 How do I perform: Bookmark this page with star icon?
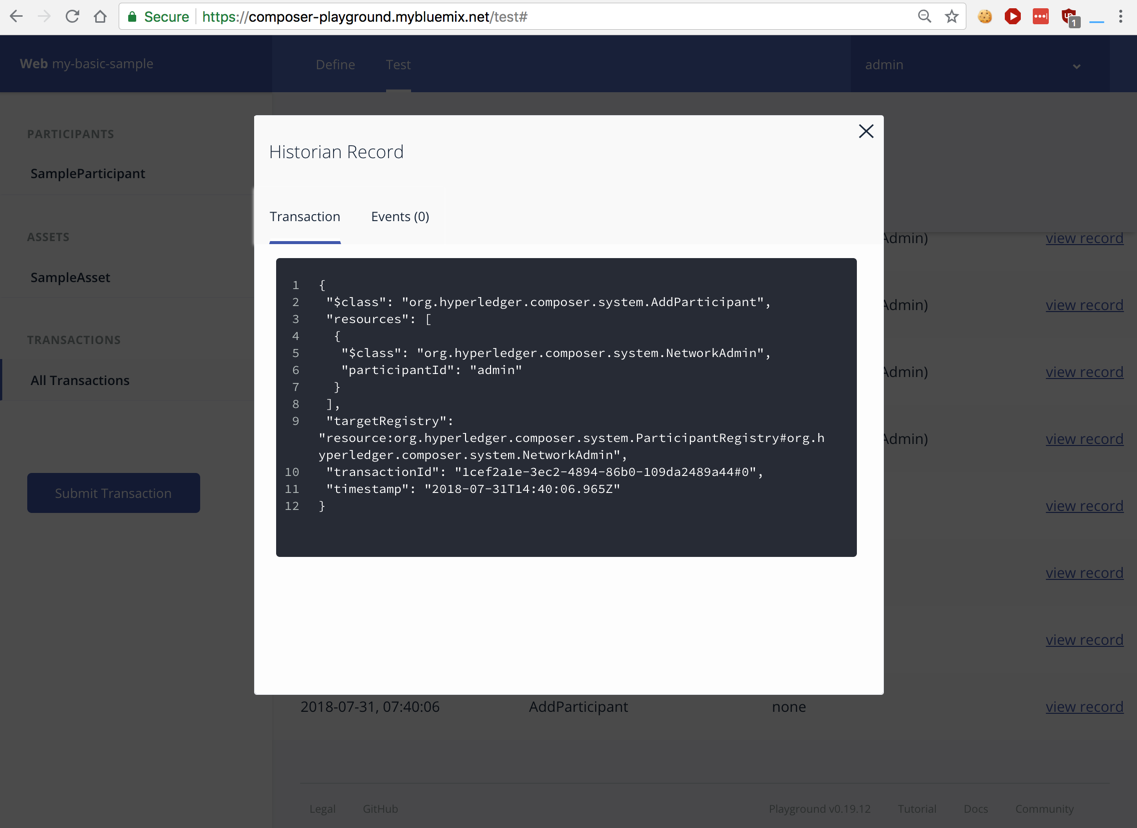[x=951, y=16]
